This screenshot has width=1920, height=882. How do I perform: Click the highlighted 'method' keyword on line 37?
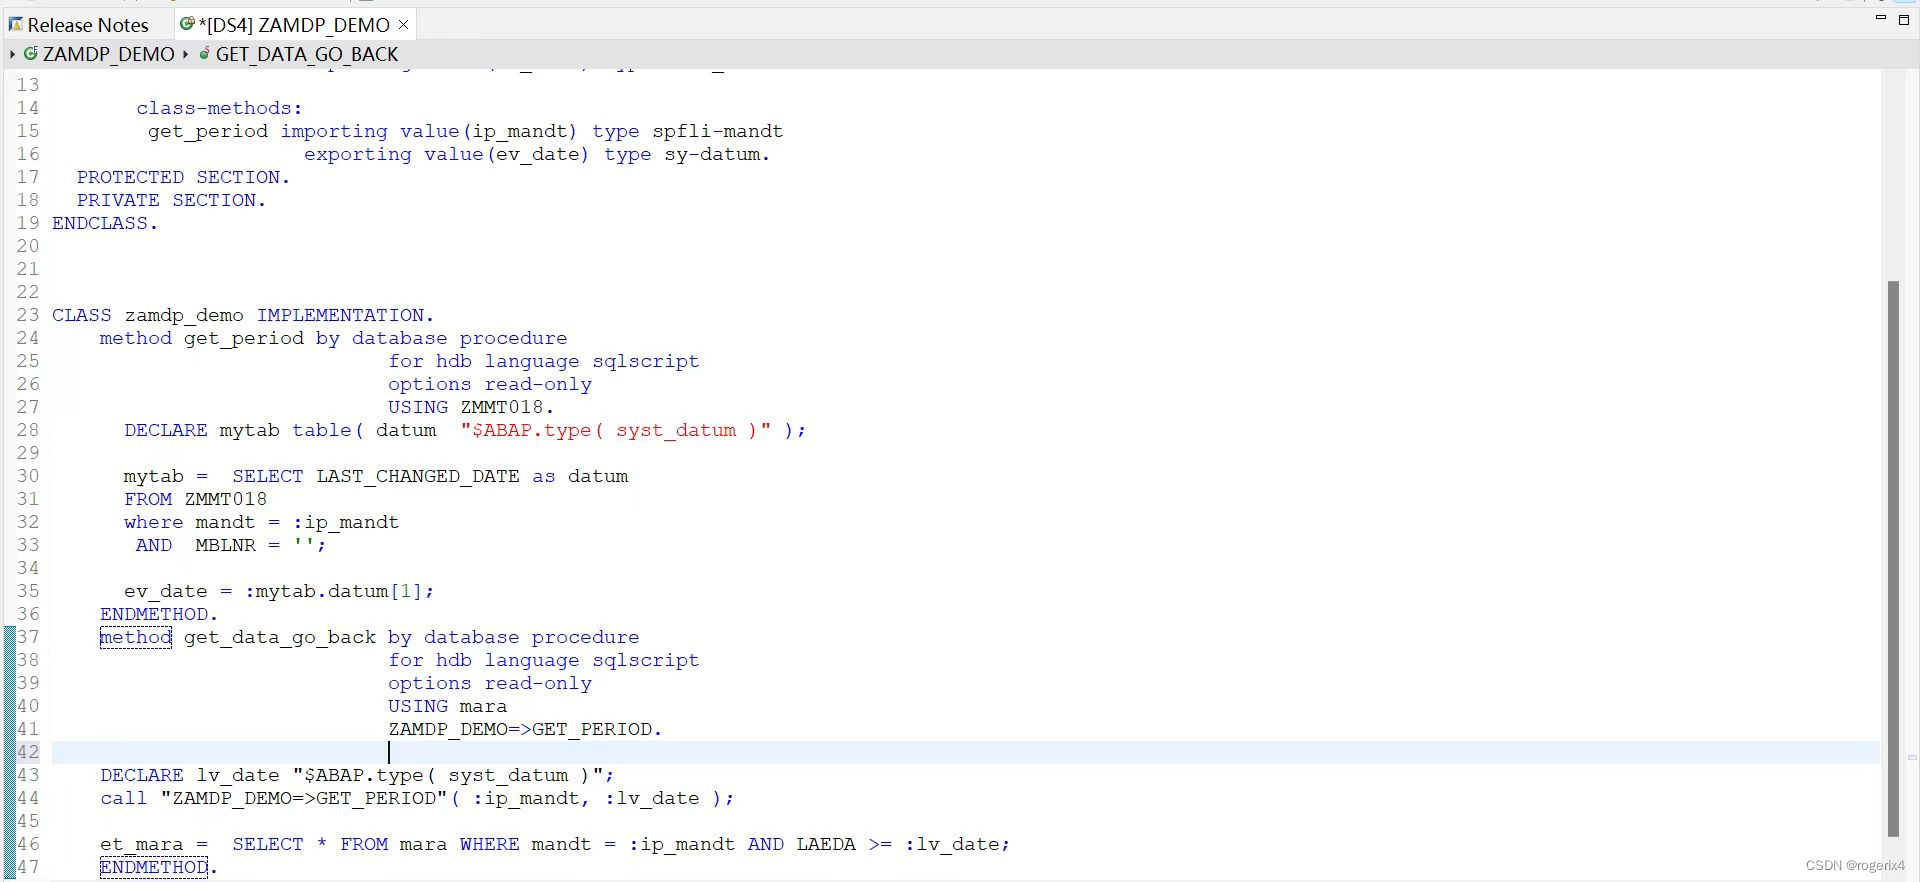(136, 637)
